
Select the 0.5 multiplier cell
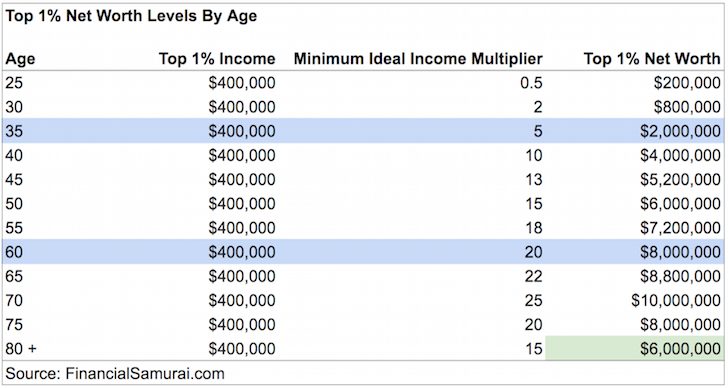(x=531, y=83)
